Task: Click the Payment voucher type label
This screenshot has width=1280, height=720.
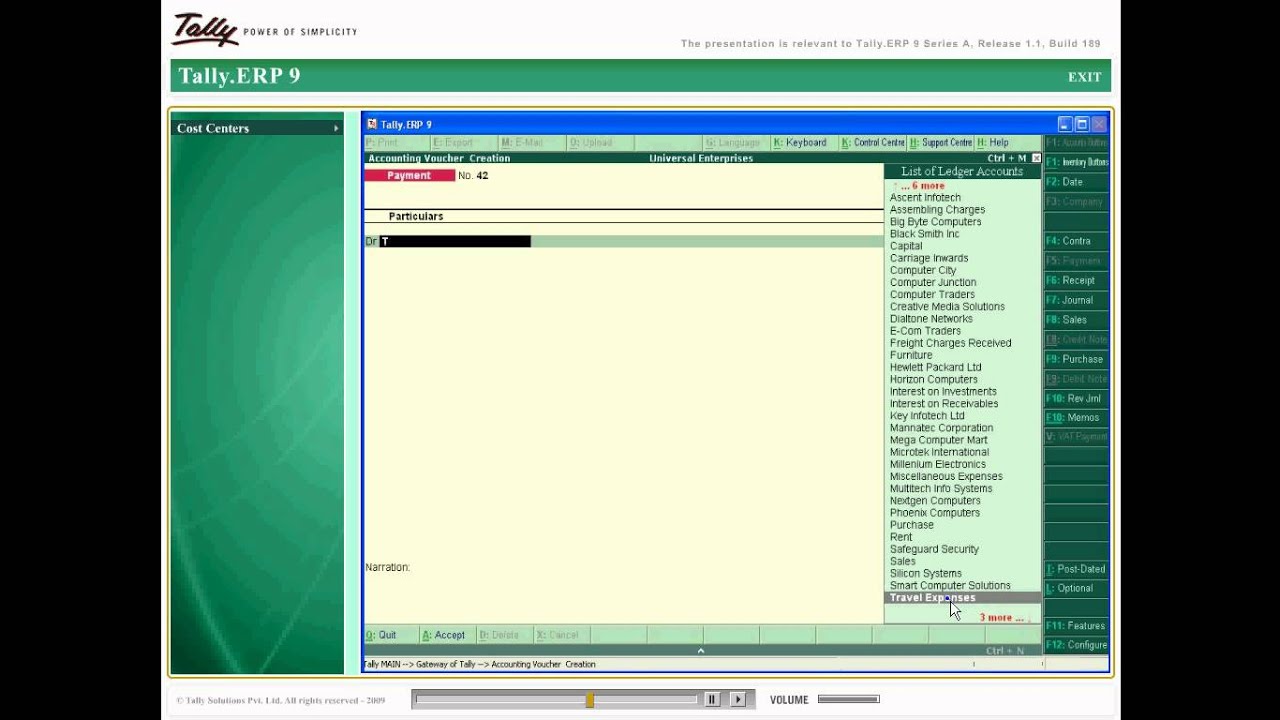Action: (409, 176)
